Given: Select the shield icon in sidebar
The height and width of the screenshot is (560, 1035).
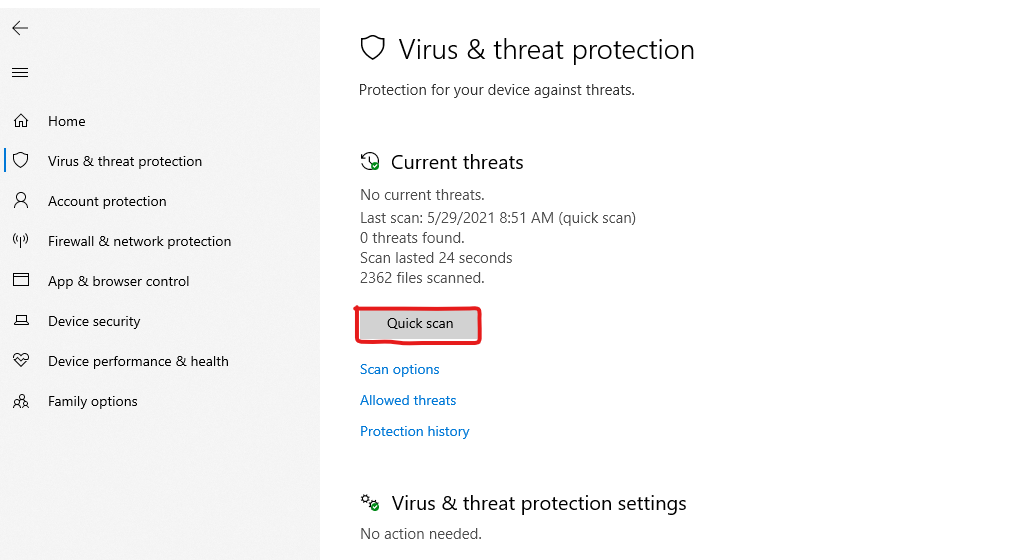Looking at the screenshot, I should tap(21, 160).
